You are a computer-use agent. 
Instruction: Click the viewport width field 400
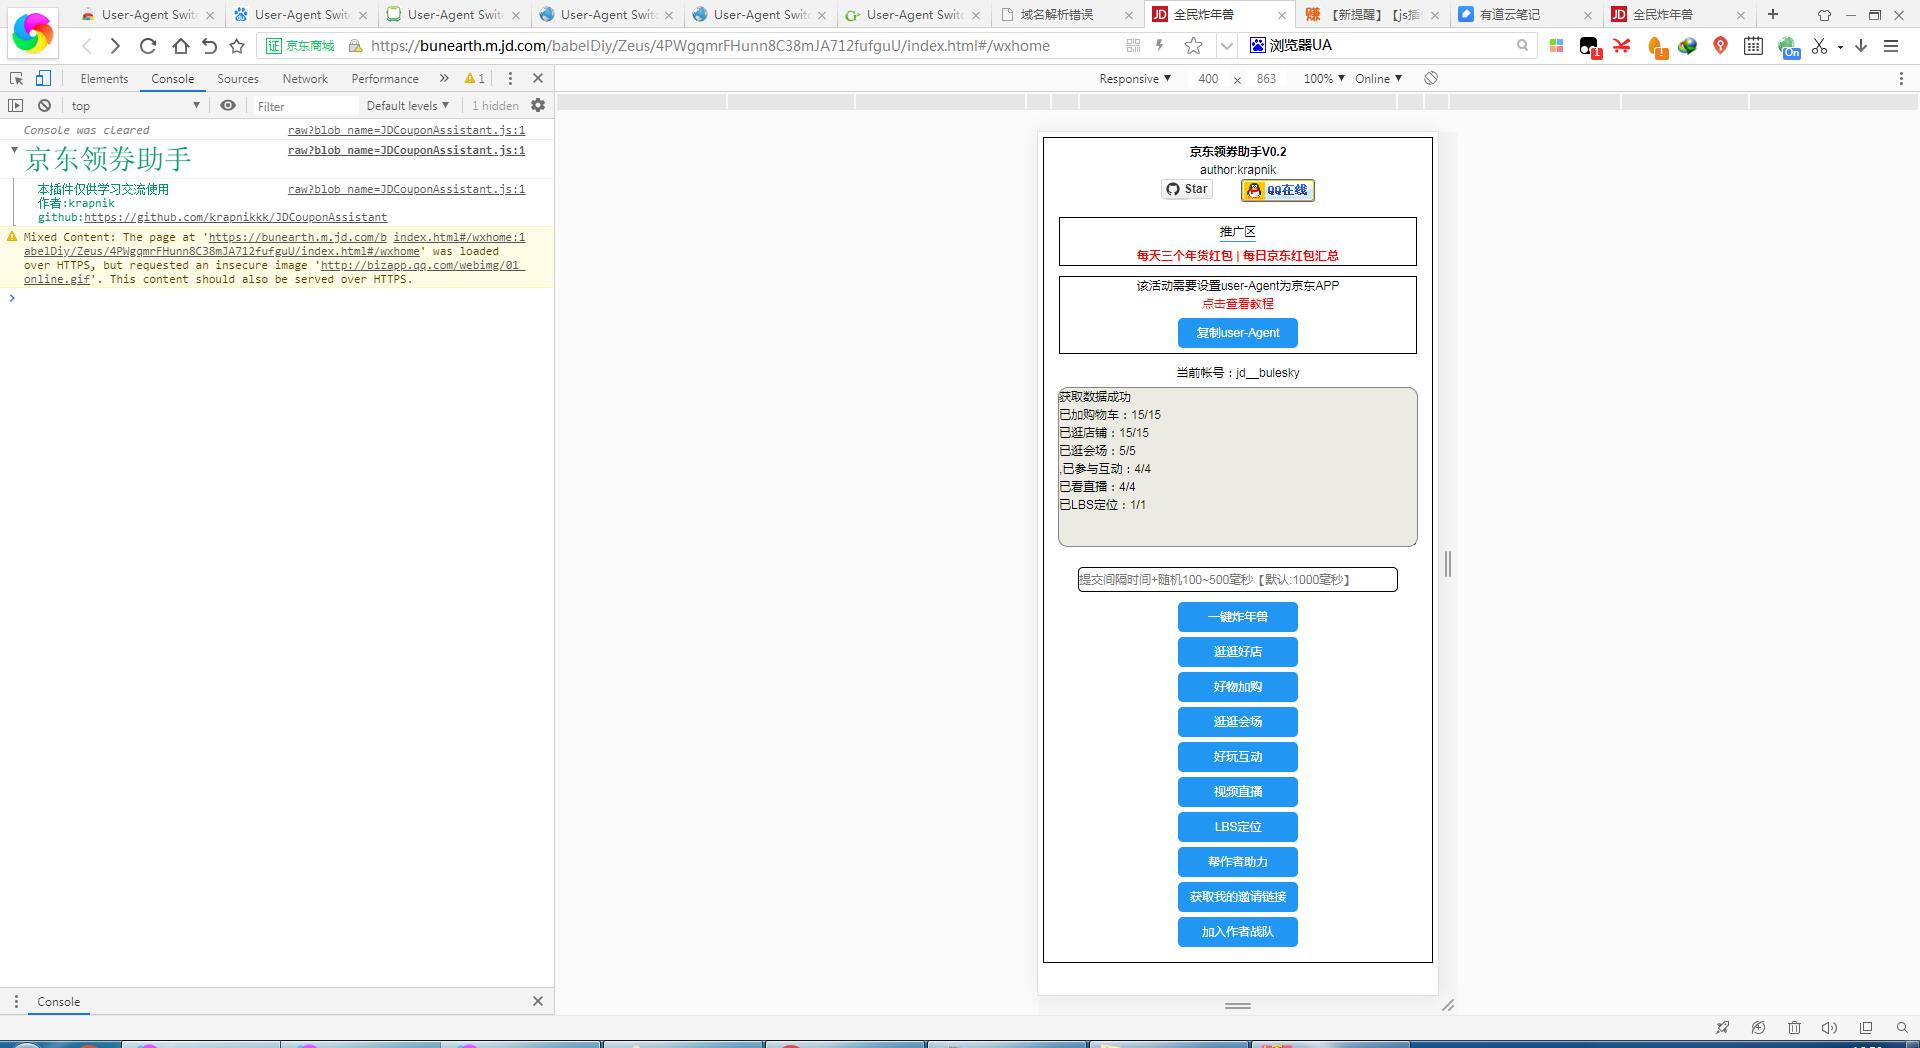(x=1208, y=78)
